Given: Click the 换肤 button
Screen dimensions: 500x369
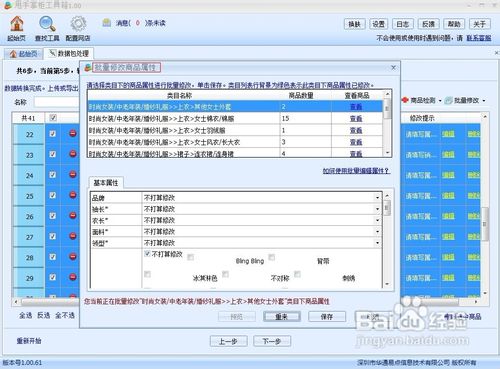Looking at the screenshot, I should (x=354, y=24).
